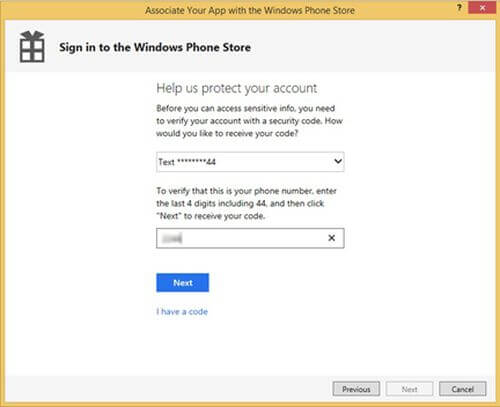This screenshot has width=500, height=407.
Task: Click the window title Associate Your App text
Action: [x=250, y=10]
